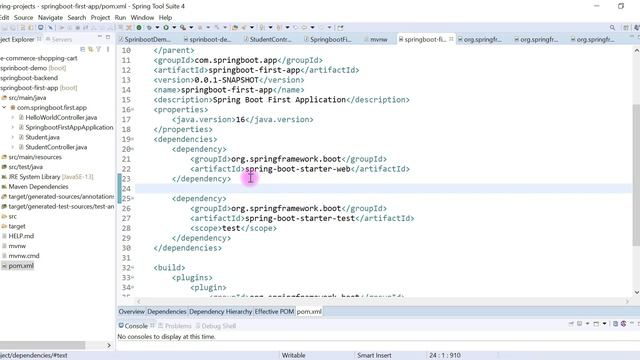Switch to the Problems view tab
The width and height of the screenshot is (640, 360).
tap(175, 326)
